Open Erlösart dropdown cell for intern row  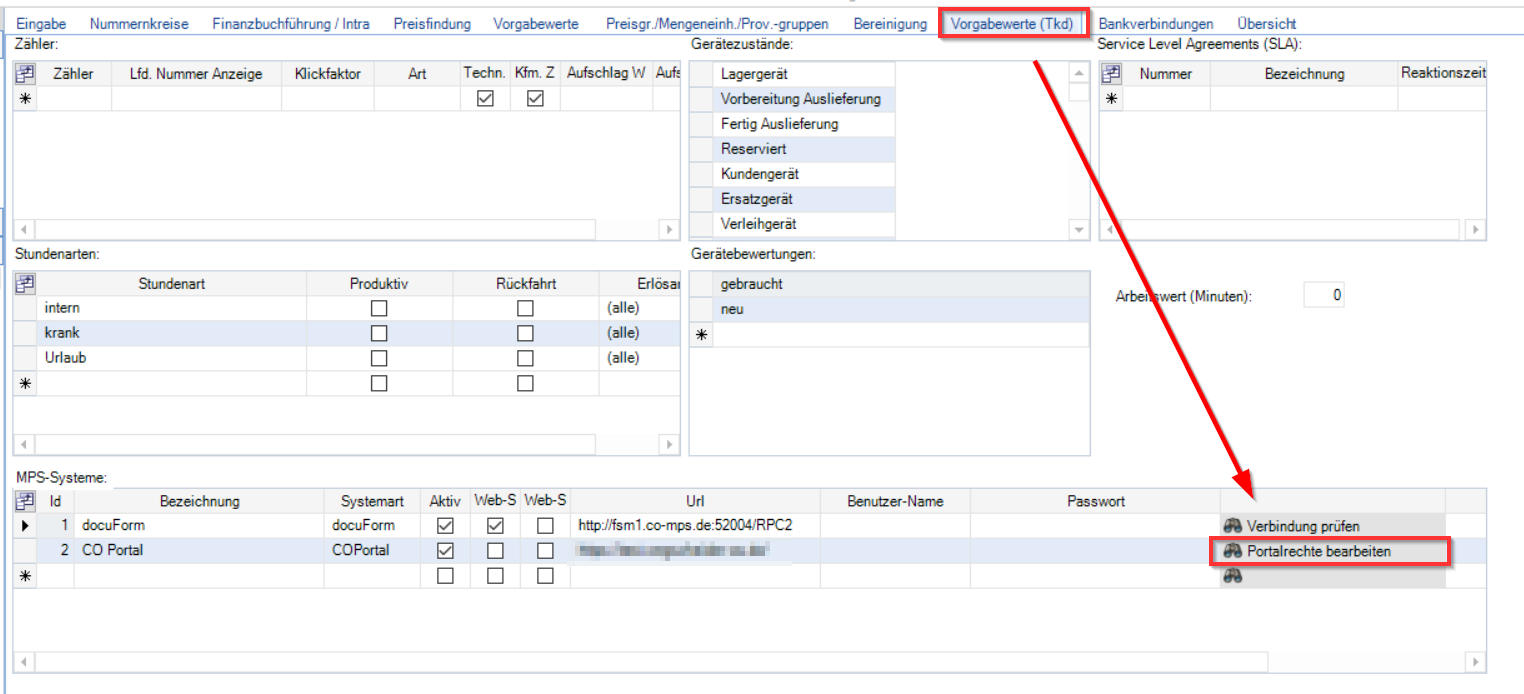coord(638,308)
